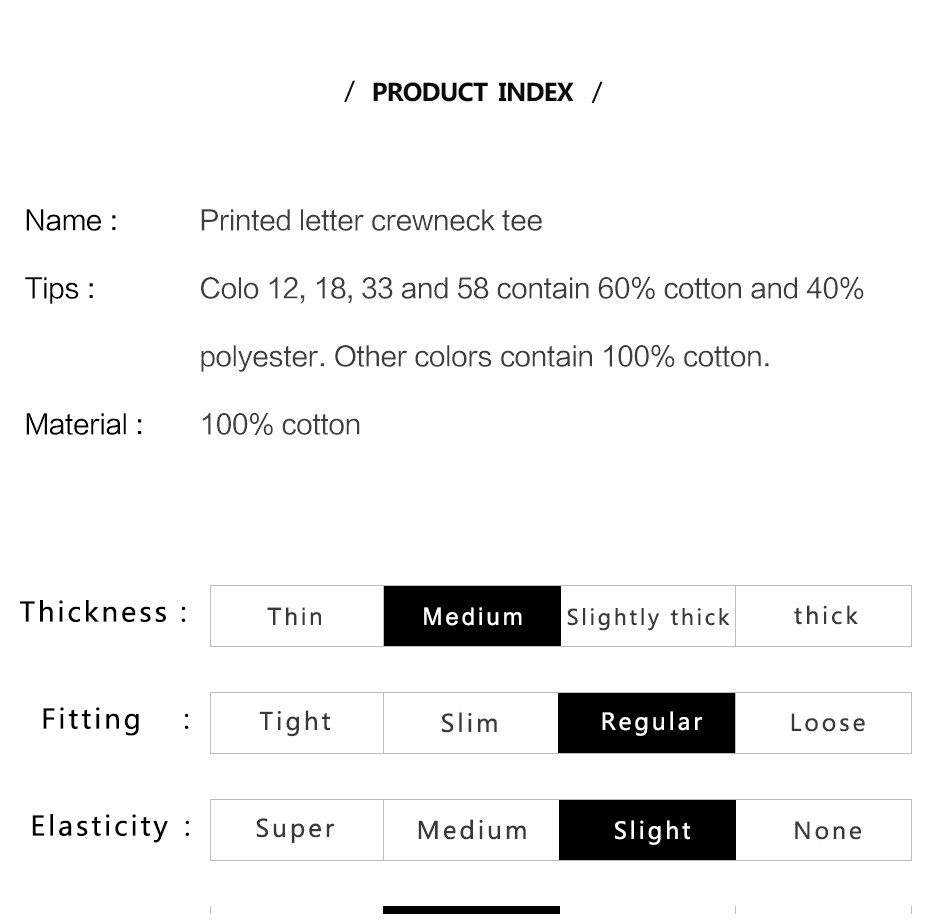The width and height of the screenshot is (930, 924).
Task: Click the black bar below the Elasticity row
Action: click(x=472, y=910)
